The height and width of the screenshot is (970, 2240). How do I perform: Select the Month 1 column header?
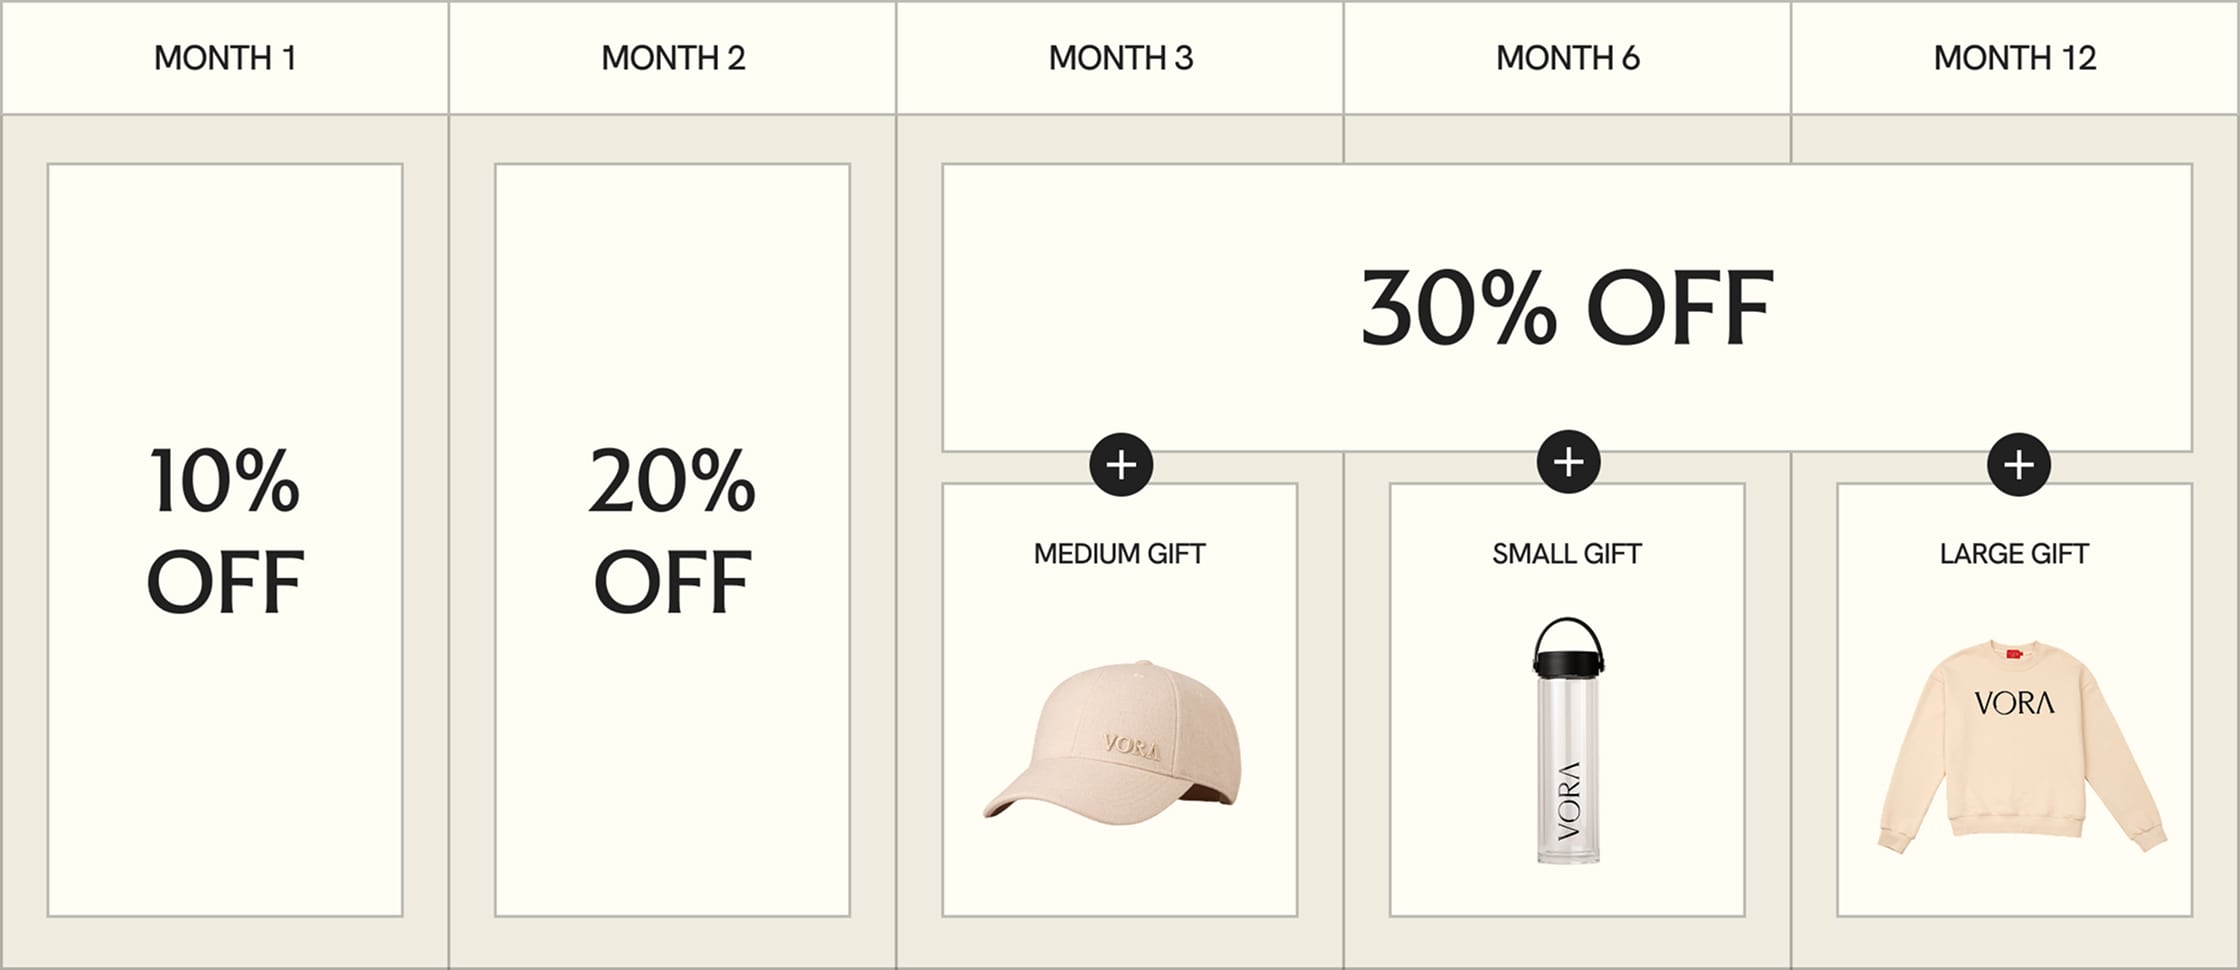(225, 58)
